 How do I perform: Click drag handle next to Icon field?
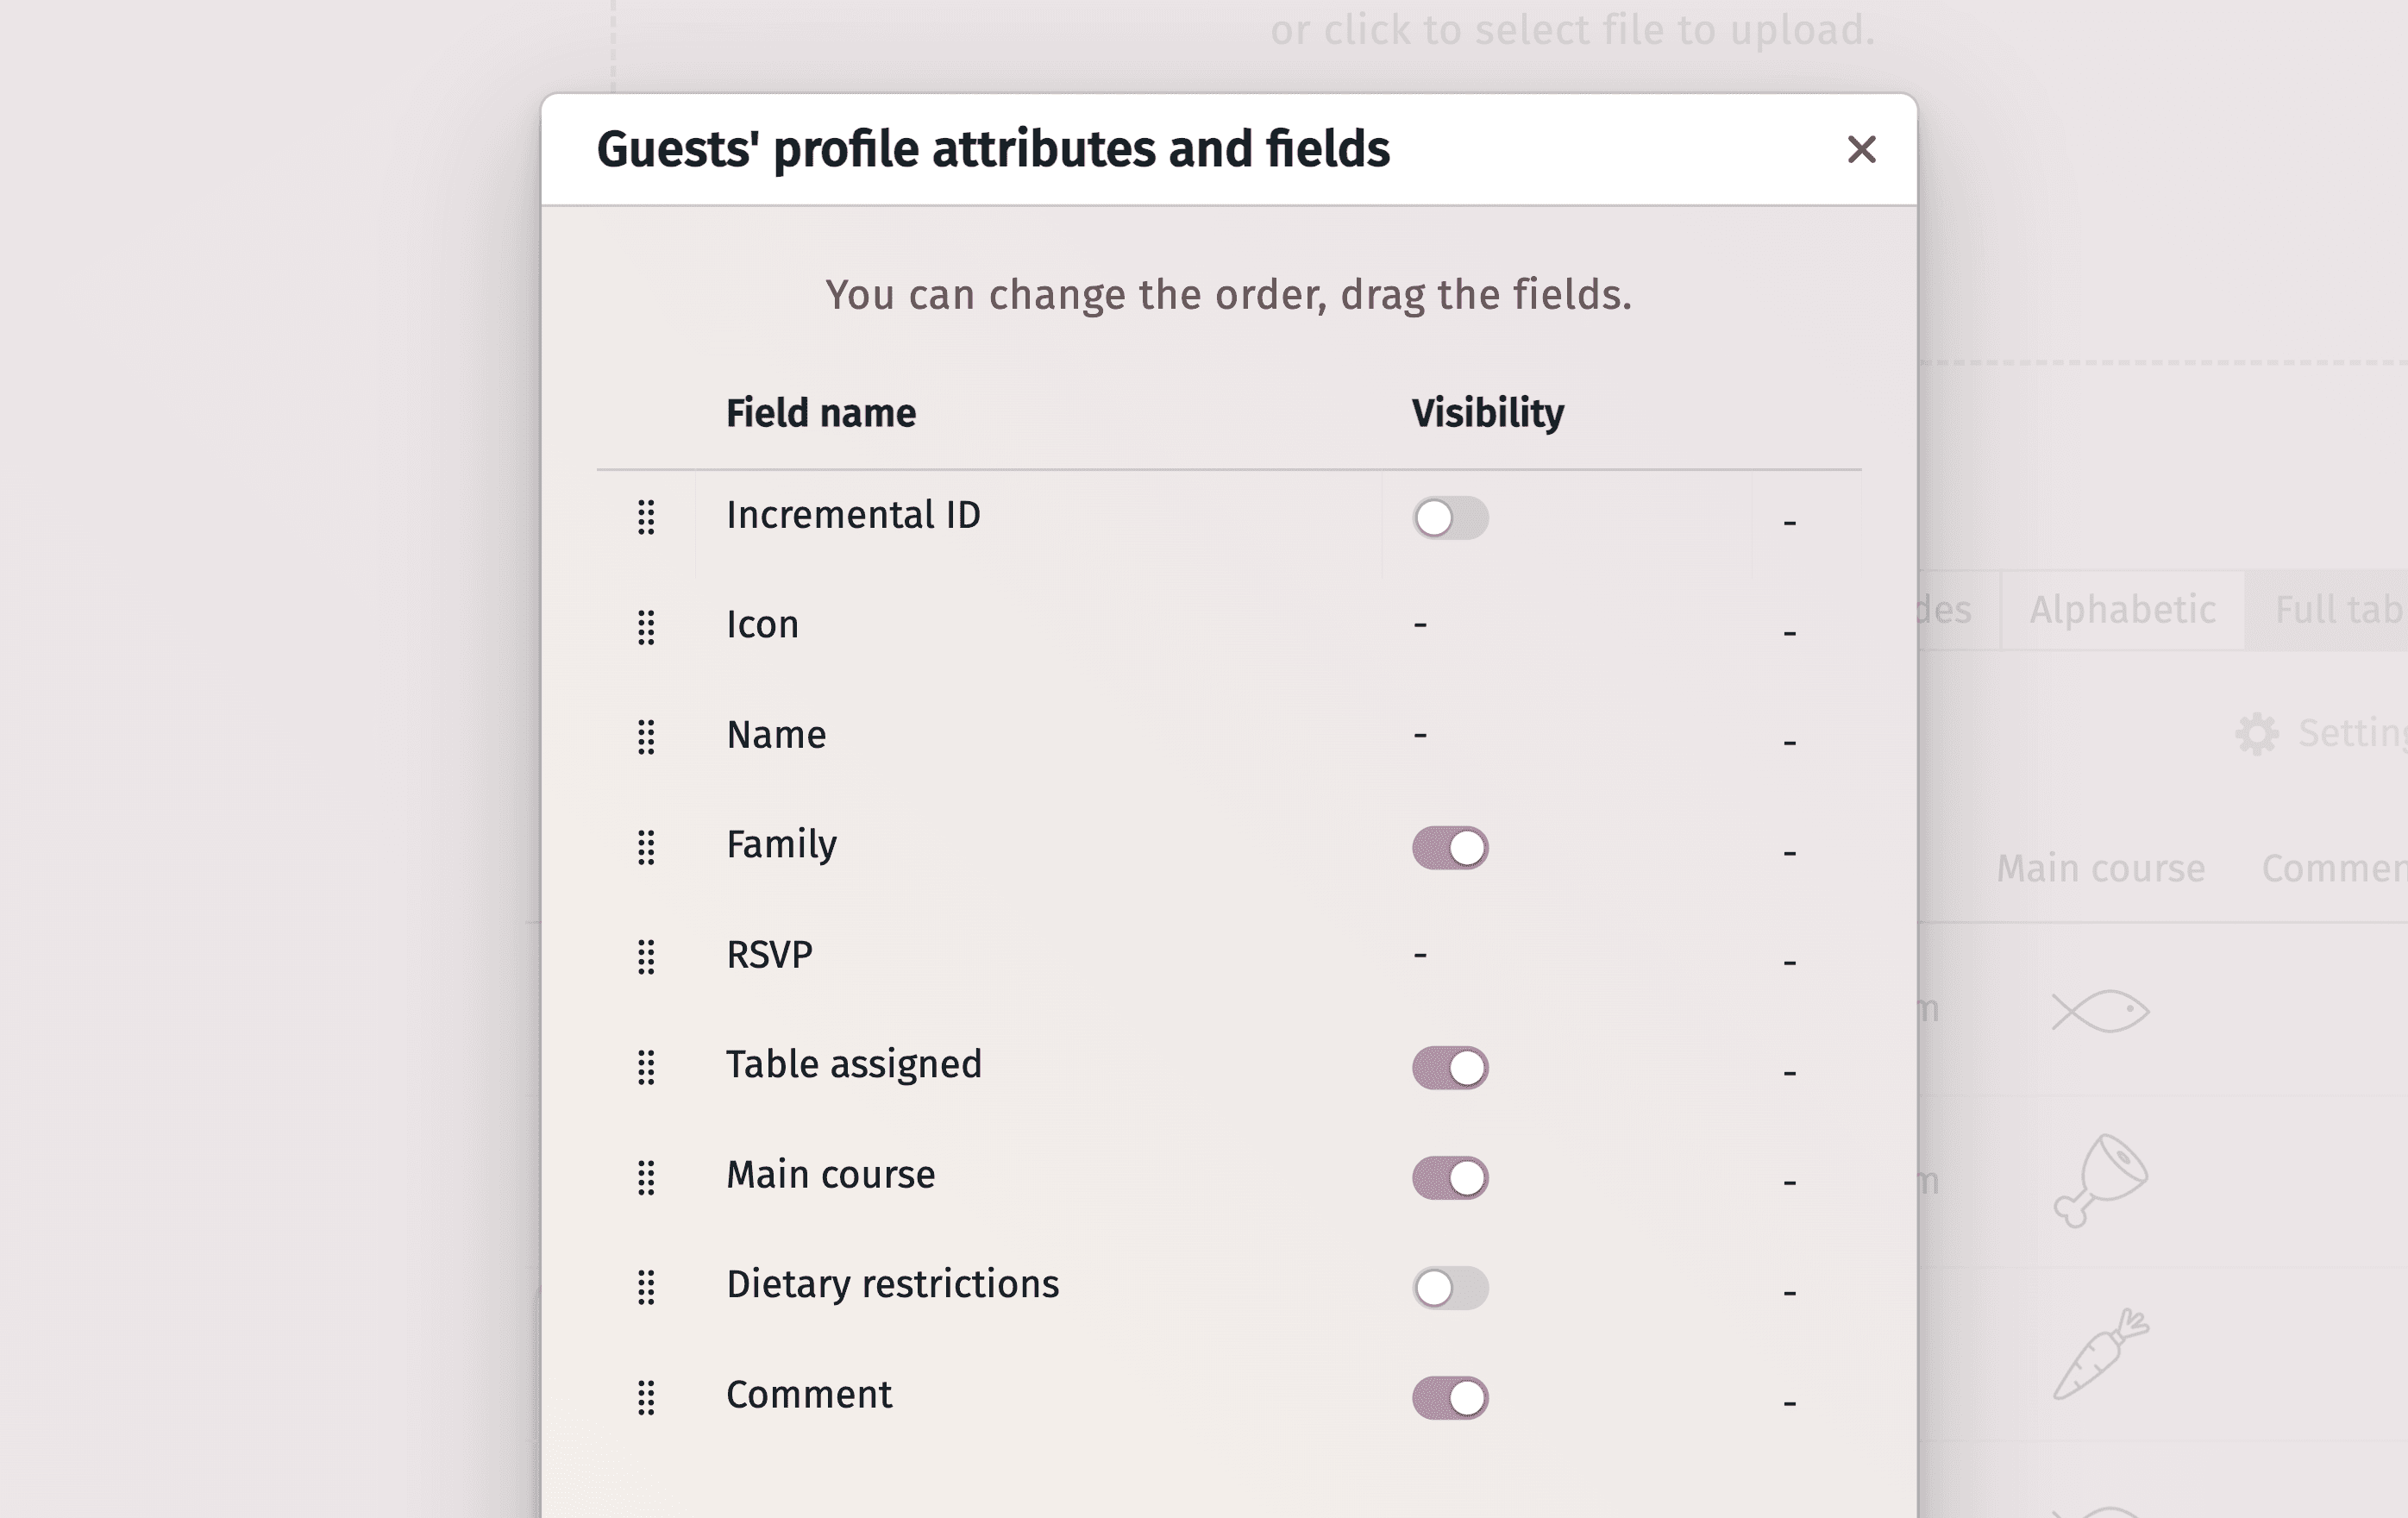tap(646, 627)
